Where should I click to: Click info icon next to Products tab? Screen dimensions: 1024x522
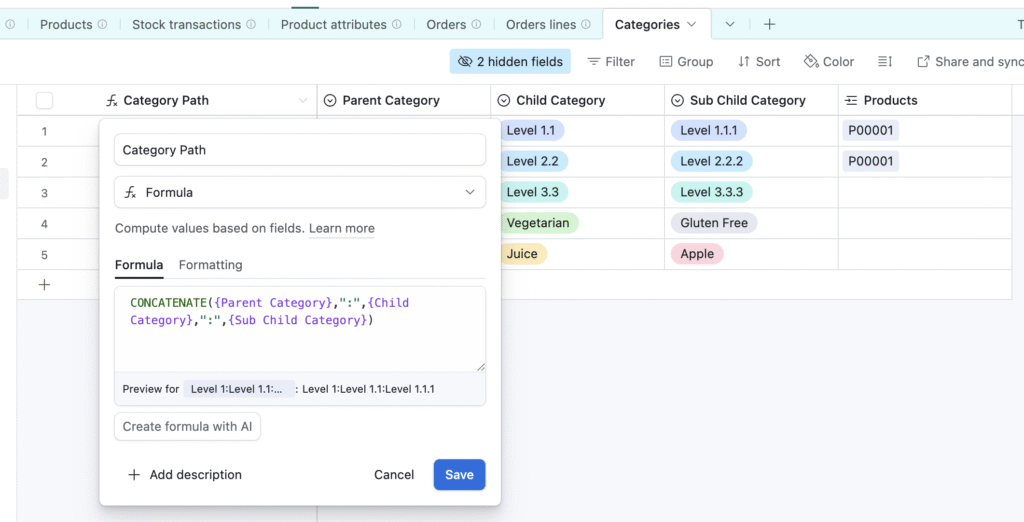click(103, 24)
